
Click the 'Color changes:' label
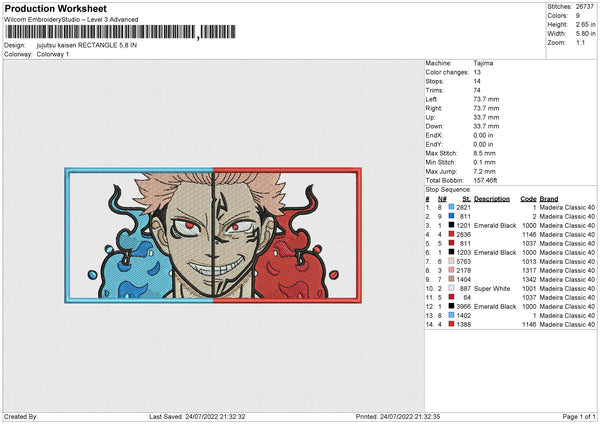[x=447, y=72]
